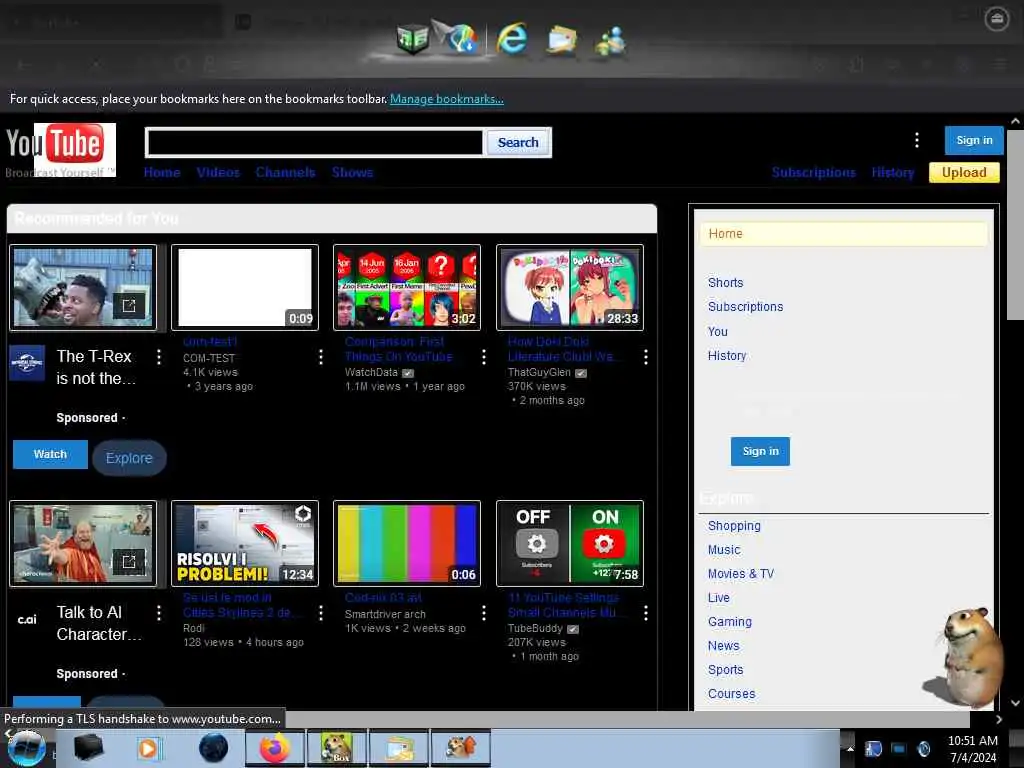The image size is (1024, 768).
Task: Open History in the top header
Action: tap(893, 172)
